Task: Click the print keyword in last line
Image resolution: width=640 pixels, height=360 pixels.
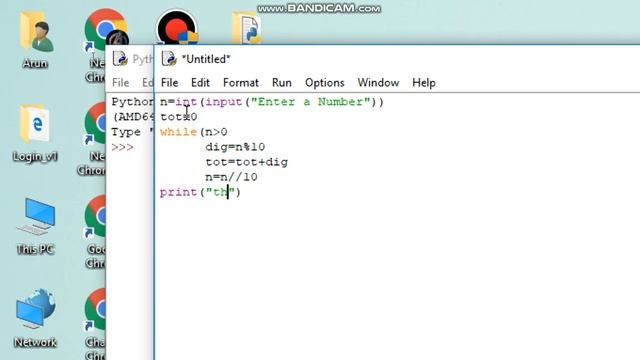Action: pos(178,192)
